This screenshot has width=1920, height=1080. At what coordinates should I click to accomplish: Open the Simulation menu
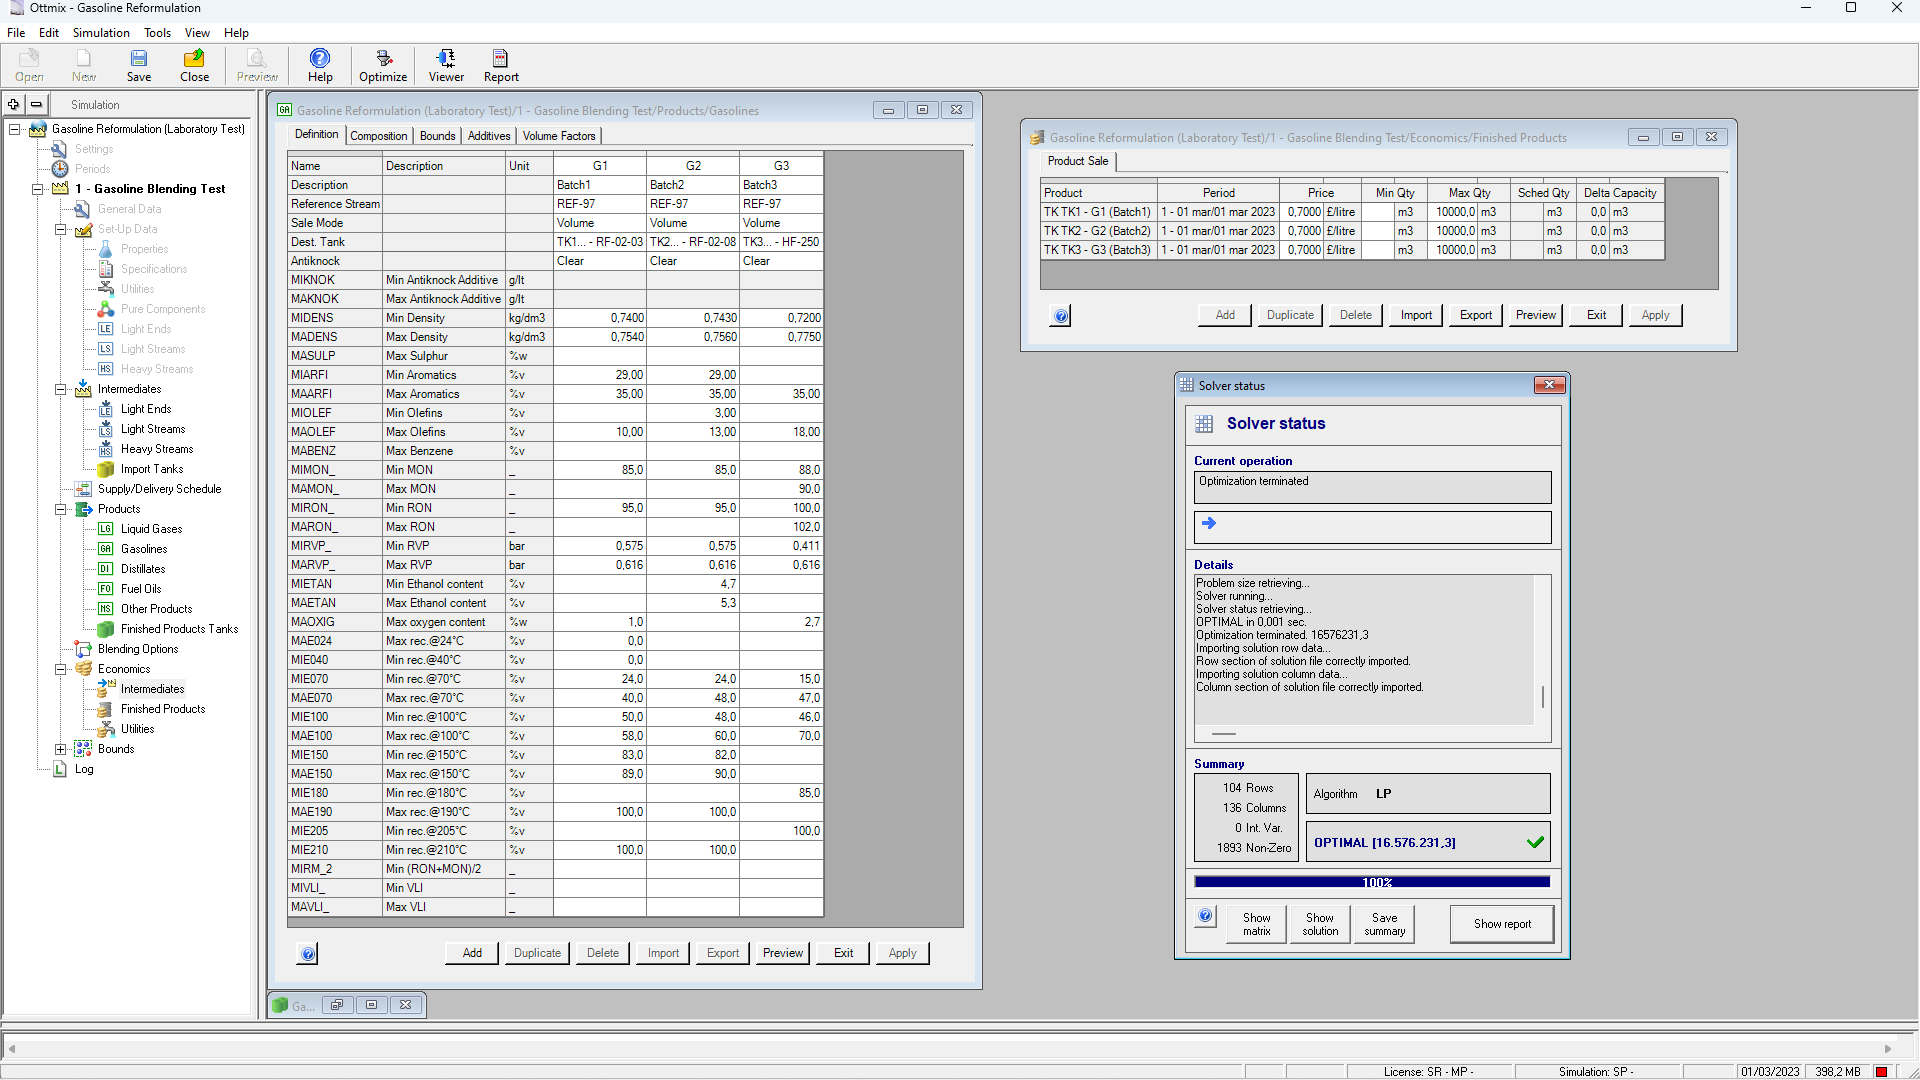pos(101,33)
